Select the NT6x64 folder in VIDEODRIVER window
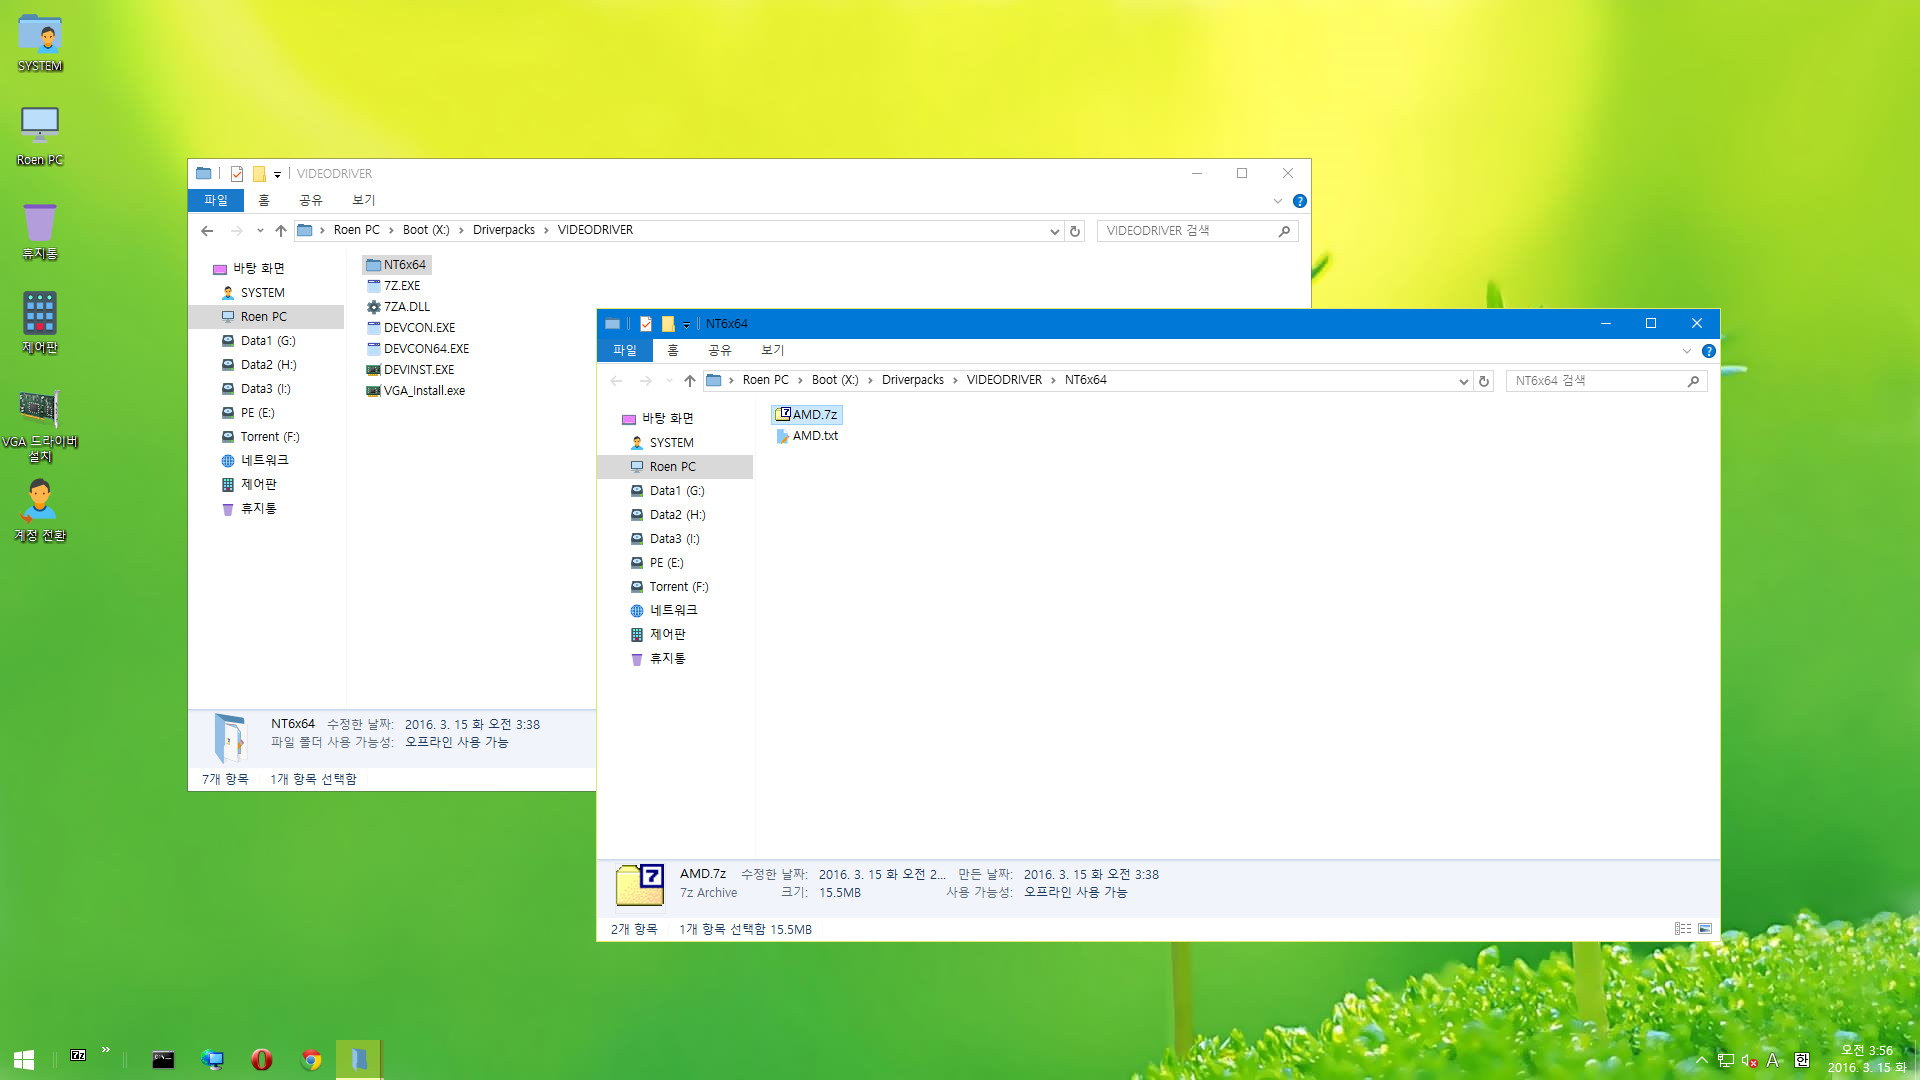The width and height of the screenshot is (1920, 1080). 397,265
